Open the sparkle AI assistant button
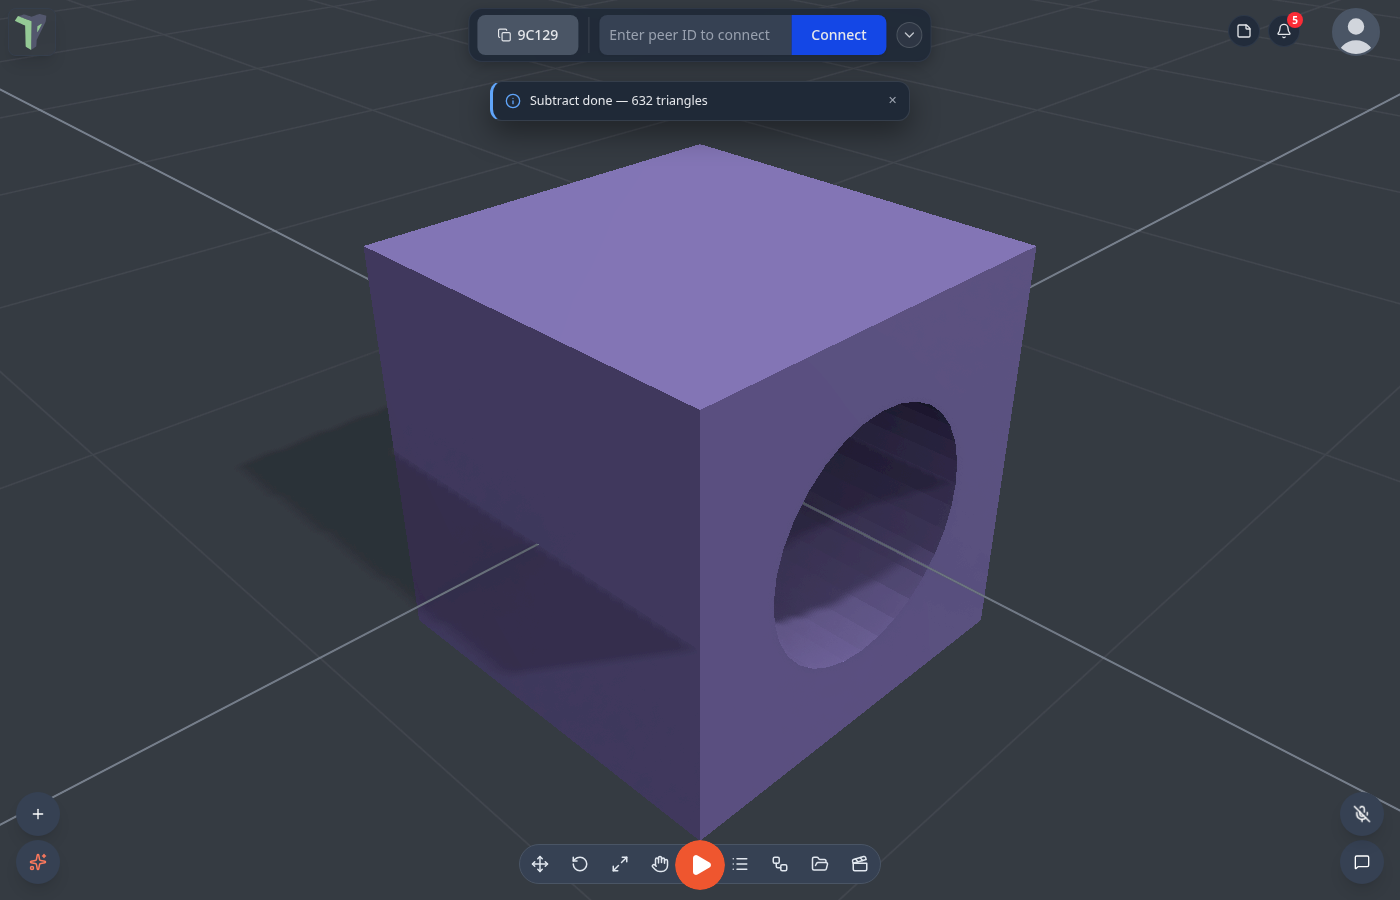 pyautogui.click(x=38, y=862)
